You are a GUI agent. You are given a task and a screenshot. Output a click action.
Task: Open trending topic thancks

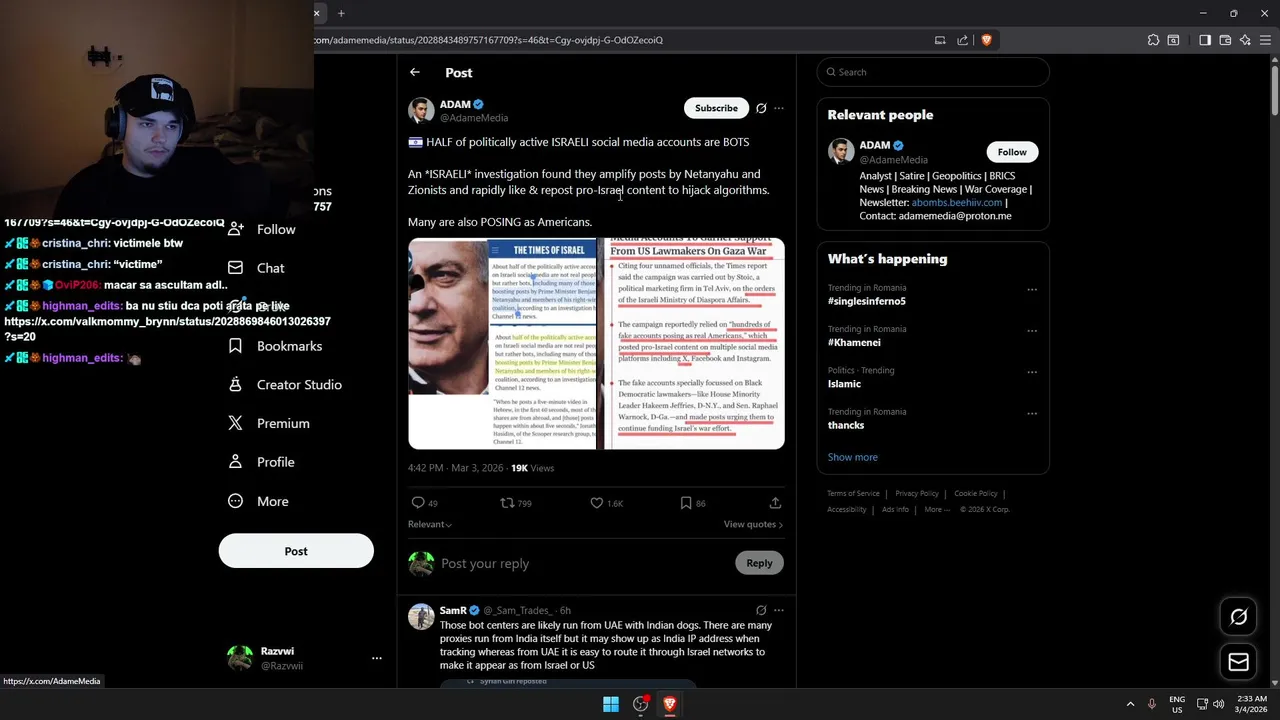point(846,425)
